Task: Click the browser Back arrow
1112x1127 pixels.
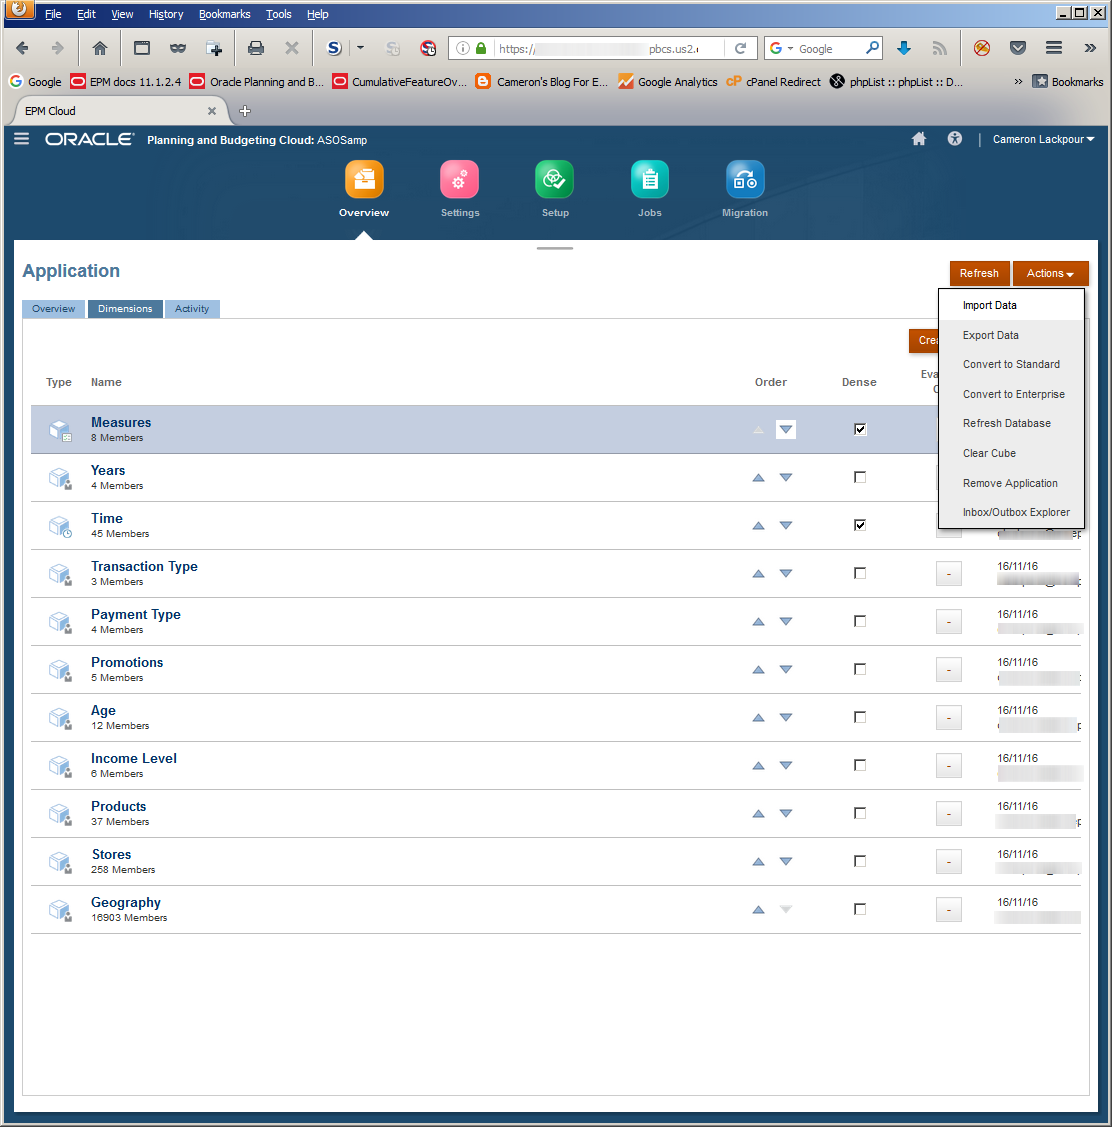Action: click(x=22, y=48)
